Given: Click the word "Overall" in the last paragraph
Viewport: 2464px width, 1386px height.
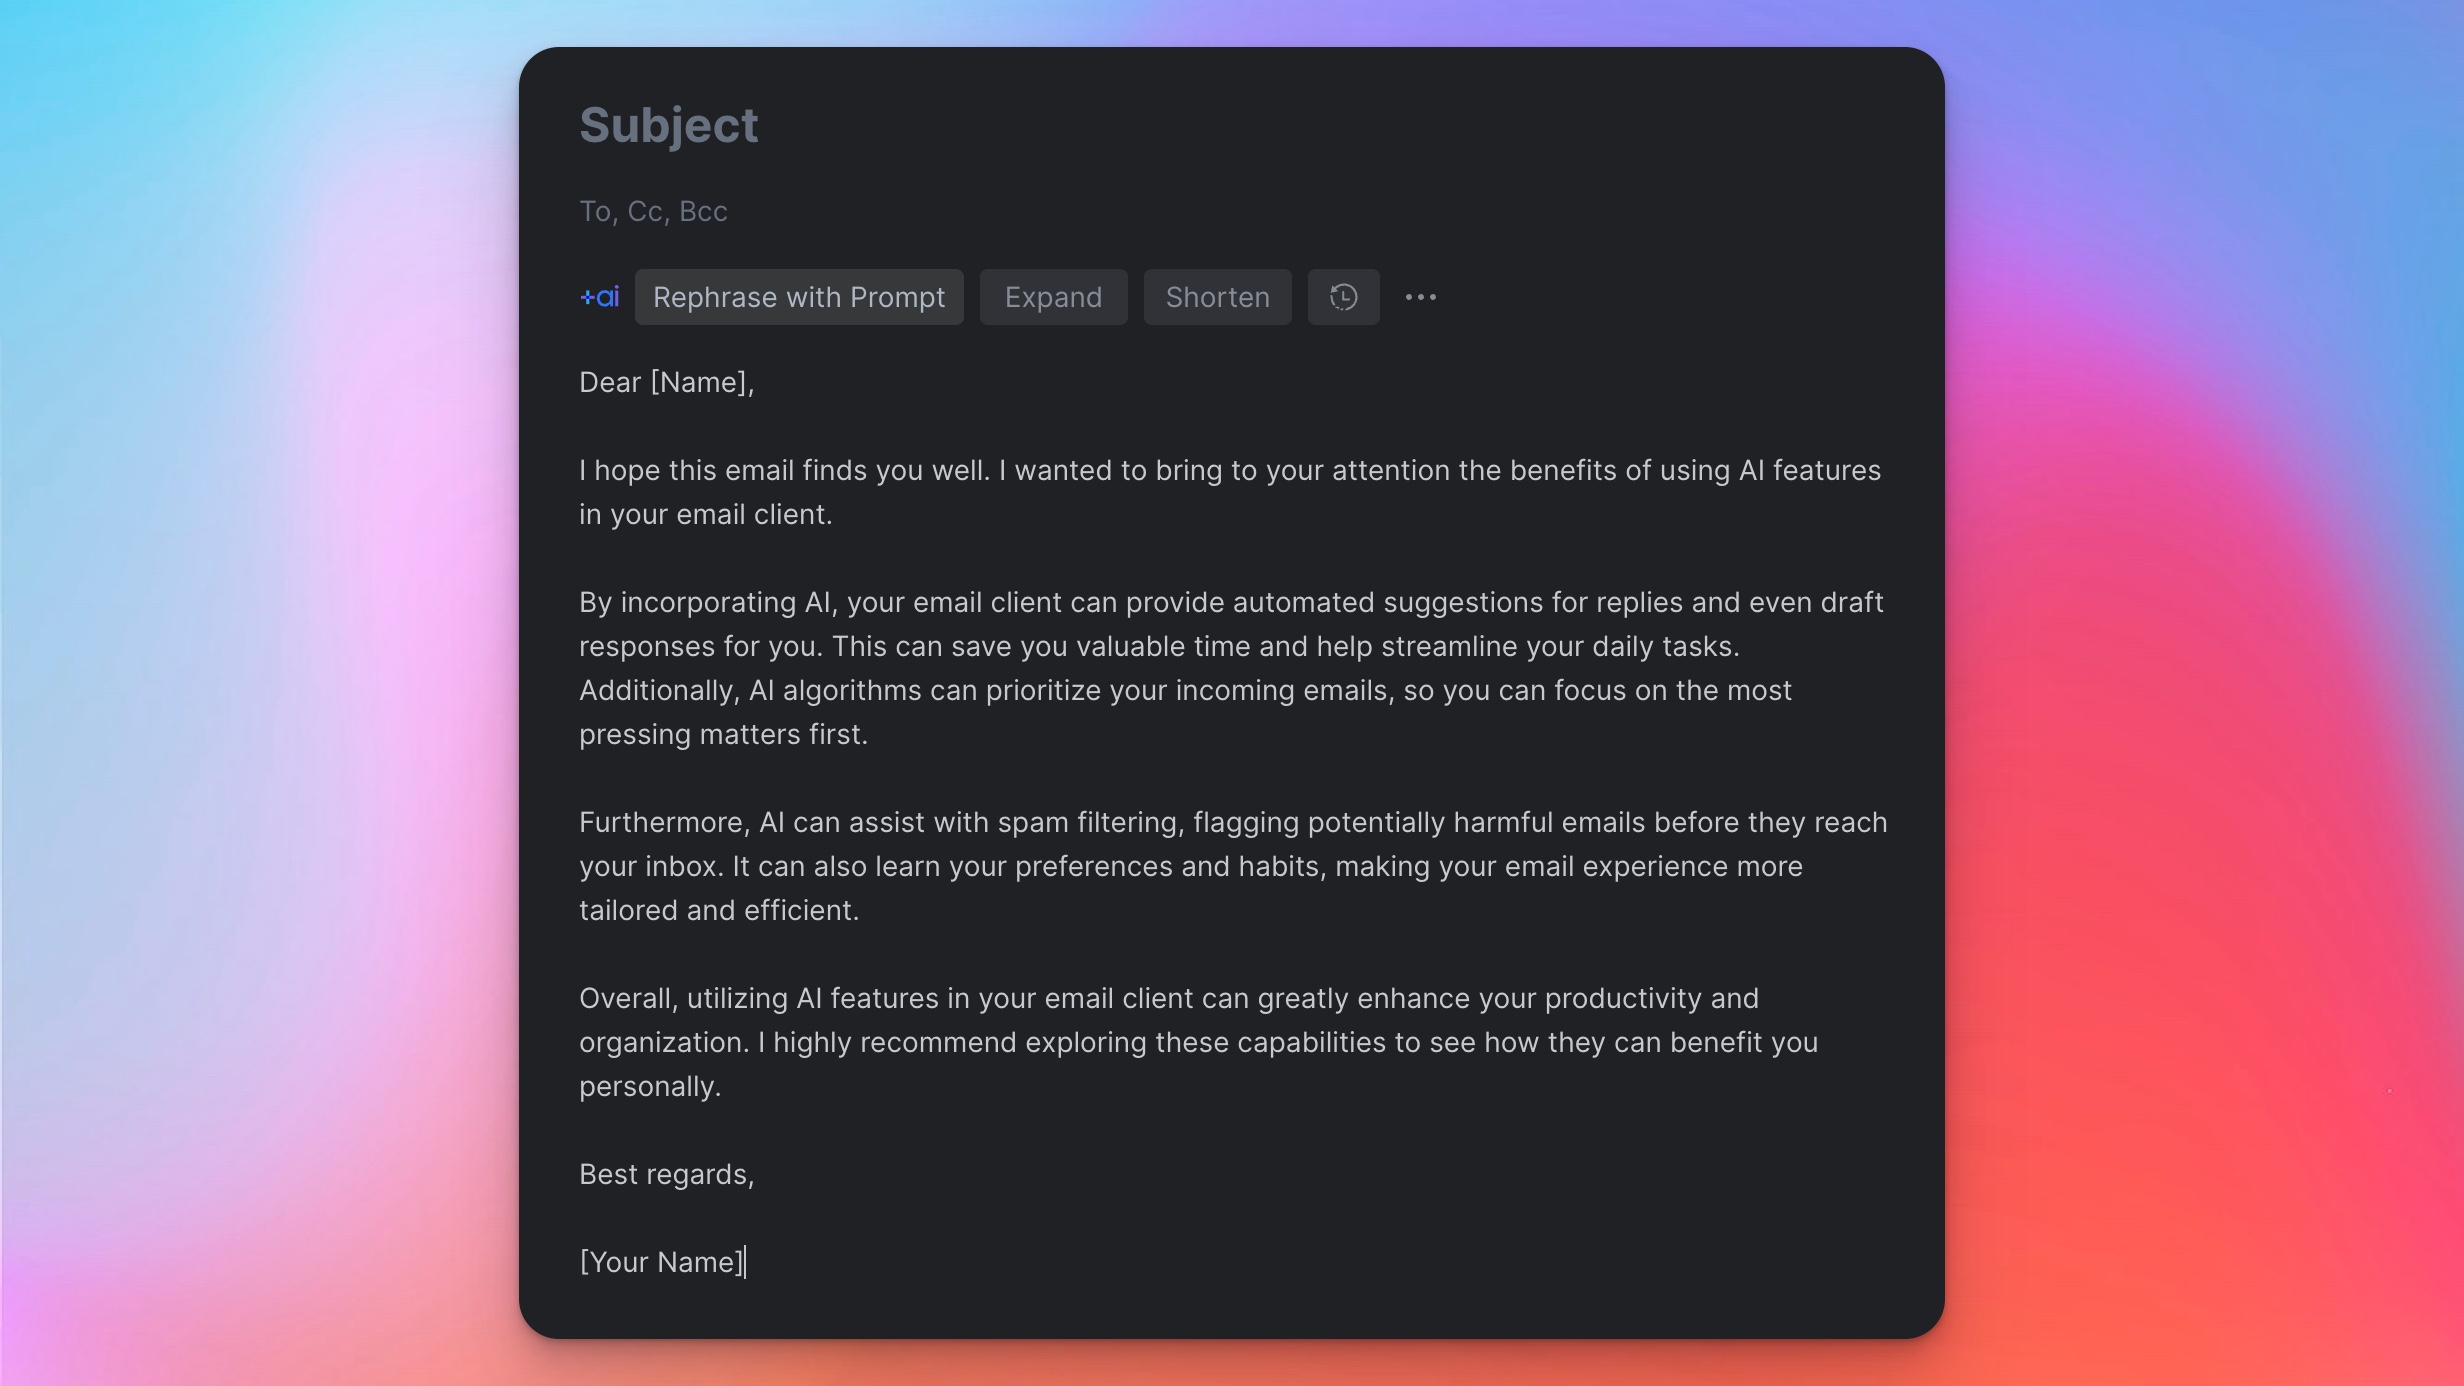Looking at the screenshot, I should tap(627, 999).
